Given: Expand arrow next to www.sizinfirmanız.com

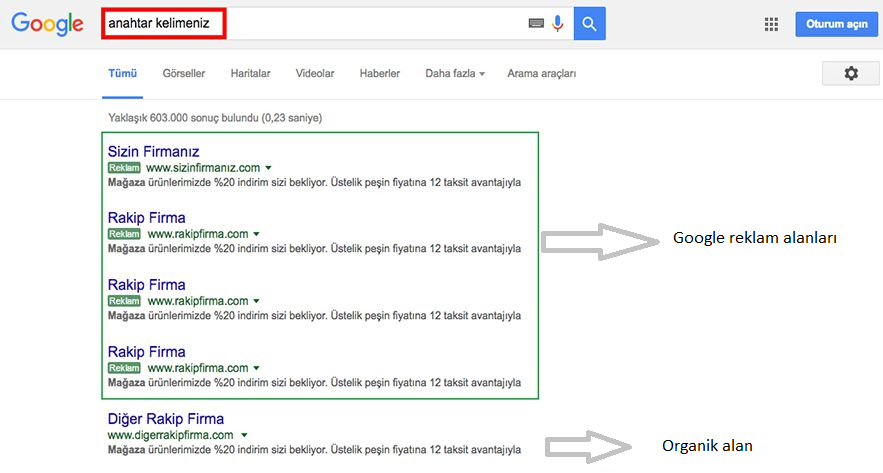Looking at the screenshot, I should tap(269, 168).
